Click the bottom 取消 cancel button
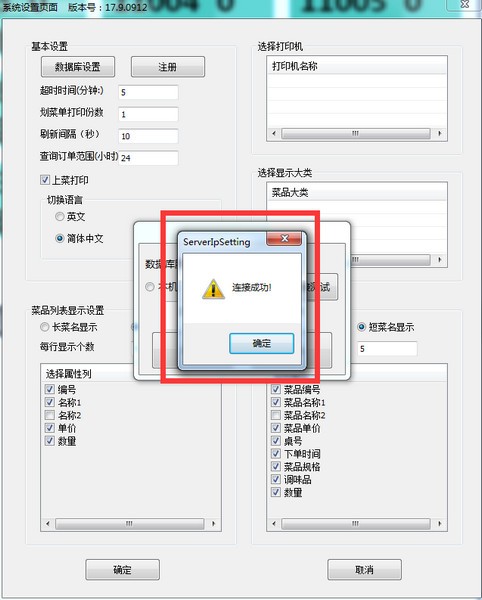Screen dimensions: 482x600 (x=364, y=570)
